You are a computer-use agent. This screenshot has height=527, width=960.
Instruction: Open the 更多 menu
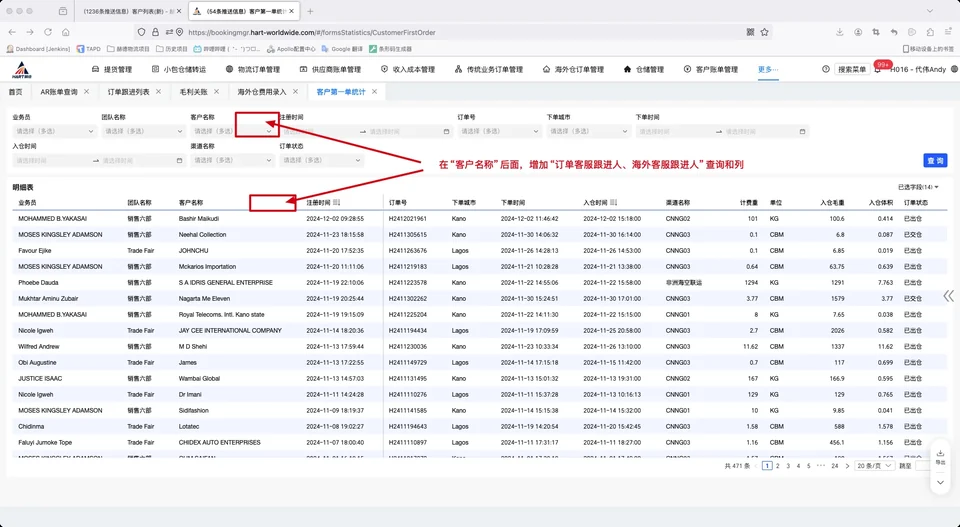click(768, 69)
